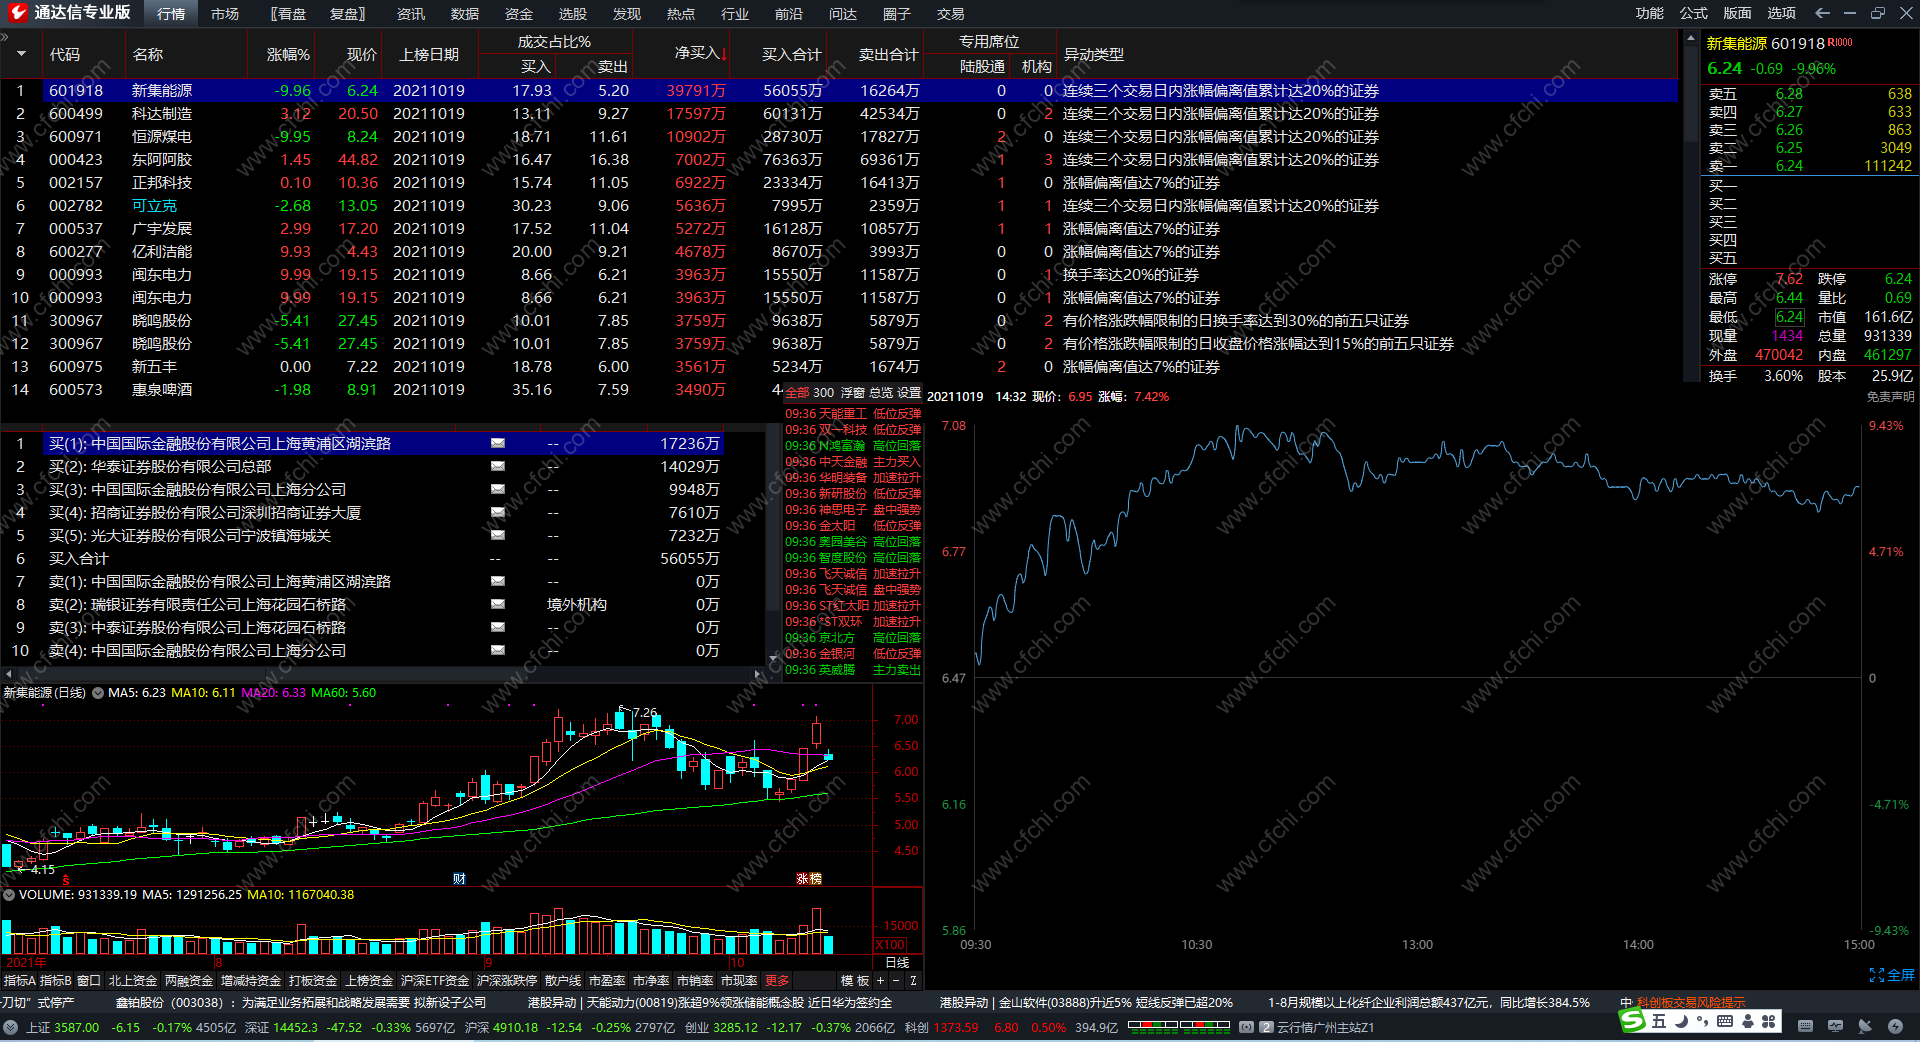
Task: Click the Sogou input method logo
Action: click(1632, 1020)
